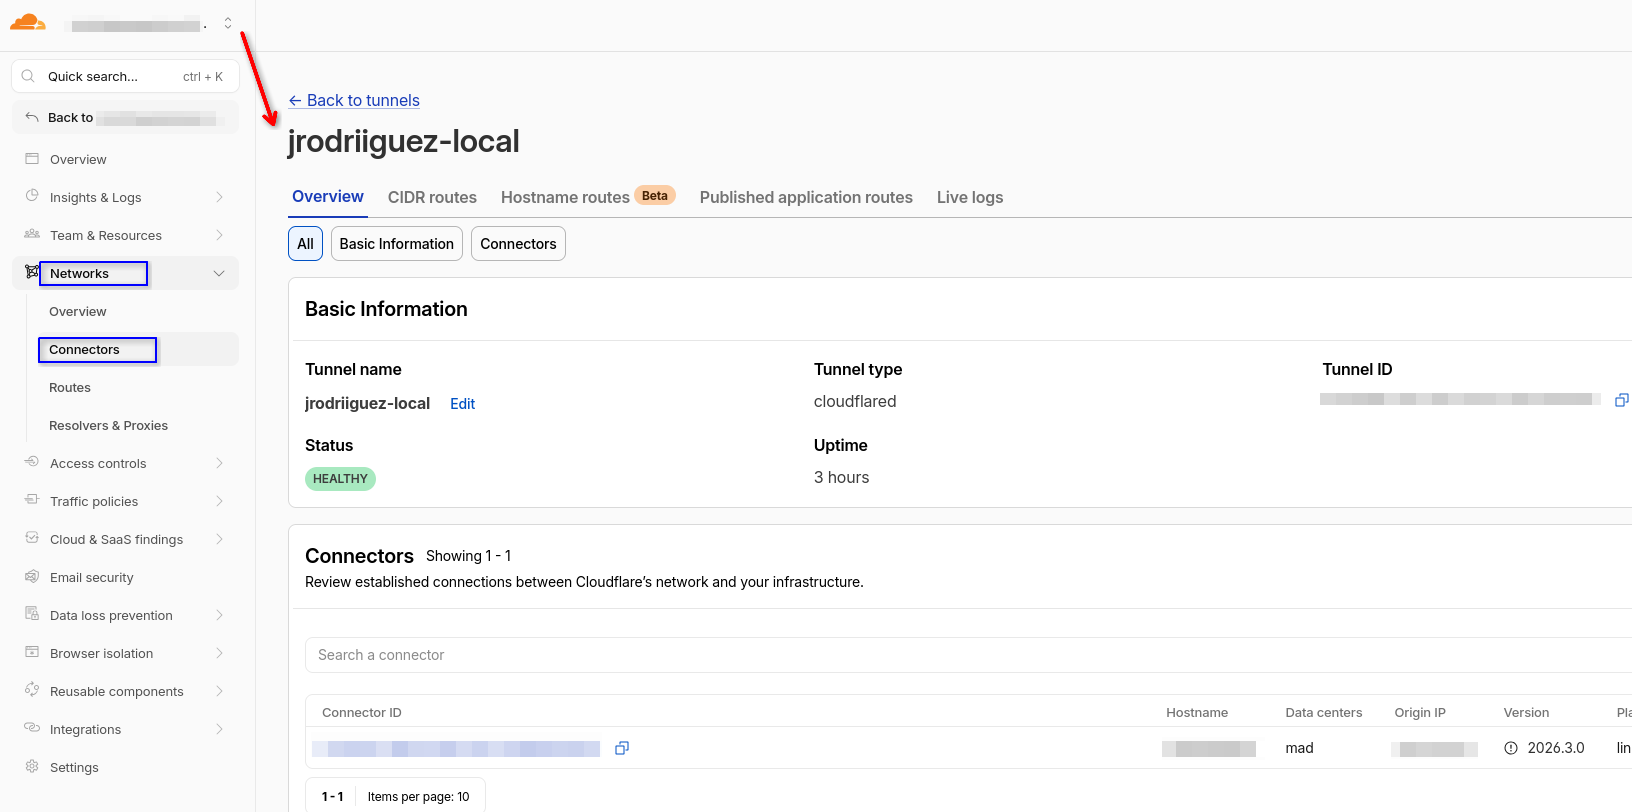The height and width of the screenshot is (812, 1632).
Task: Click the Settings gear icon
Action: [x=32, y=767]
